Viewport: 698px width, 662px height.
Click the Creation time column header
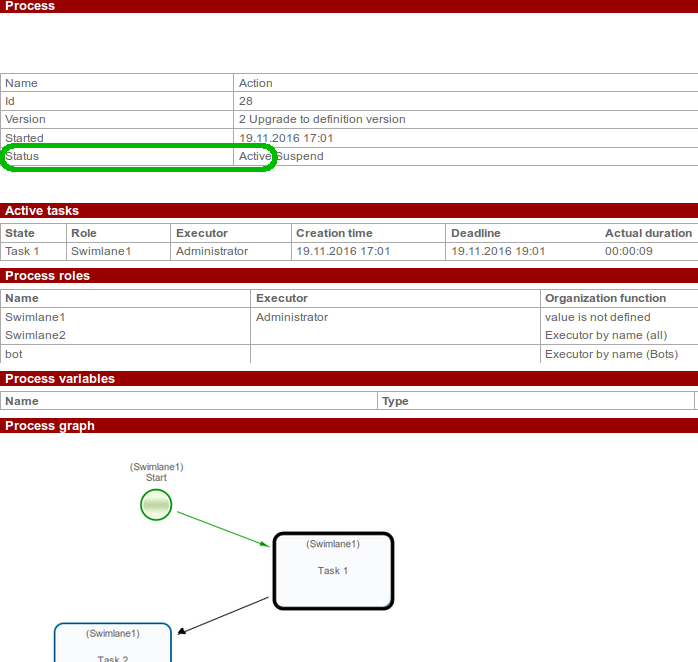[x=334, y=233]
